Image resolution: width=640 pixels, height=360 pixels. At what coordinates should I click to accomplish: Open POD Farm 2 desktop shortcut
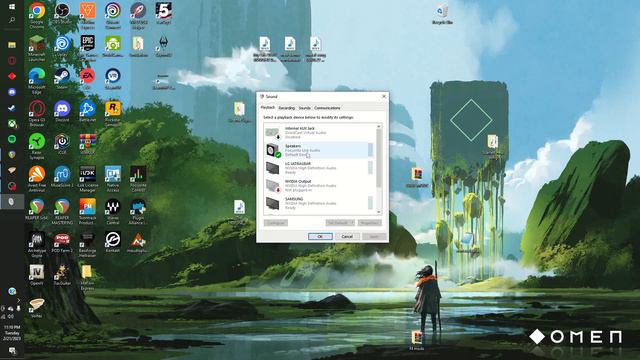[62, 242]
